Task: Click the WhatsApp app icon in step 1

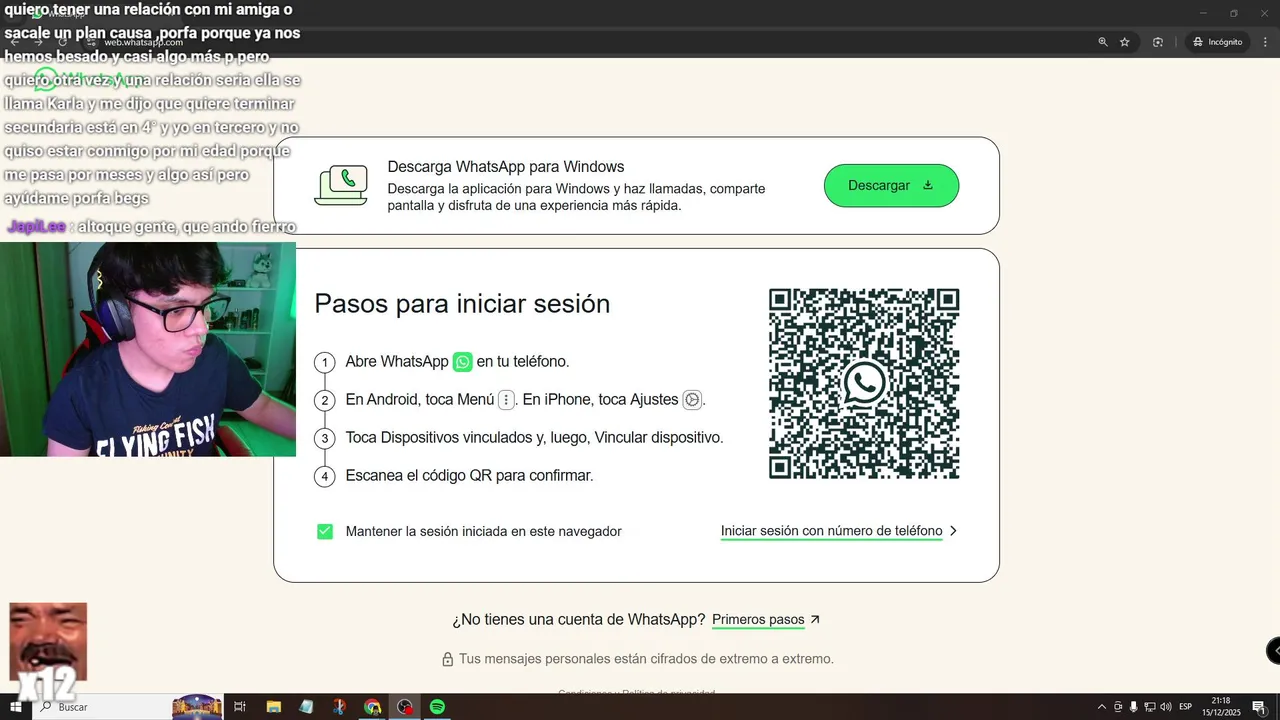Action: [462, 362]
